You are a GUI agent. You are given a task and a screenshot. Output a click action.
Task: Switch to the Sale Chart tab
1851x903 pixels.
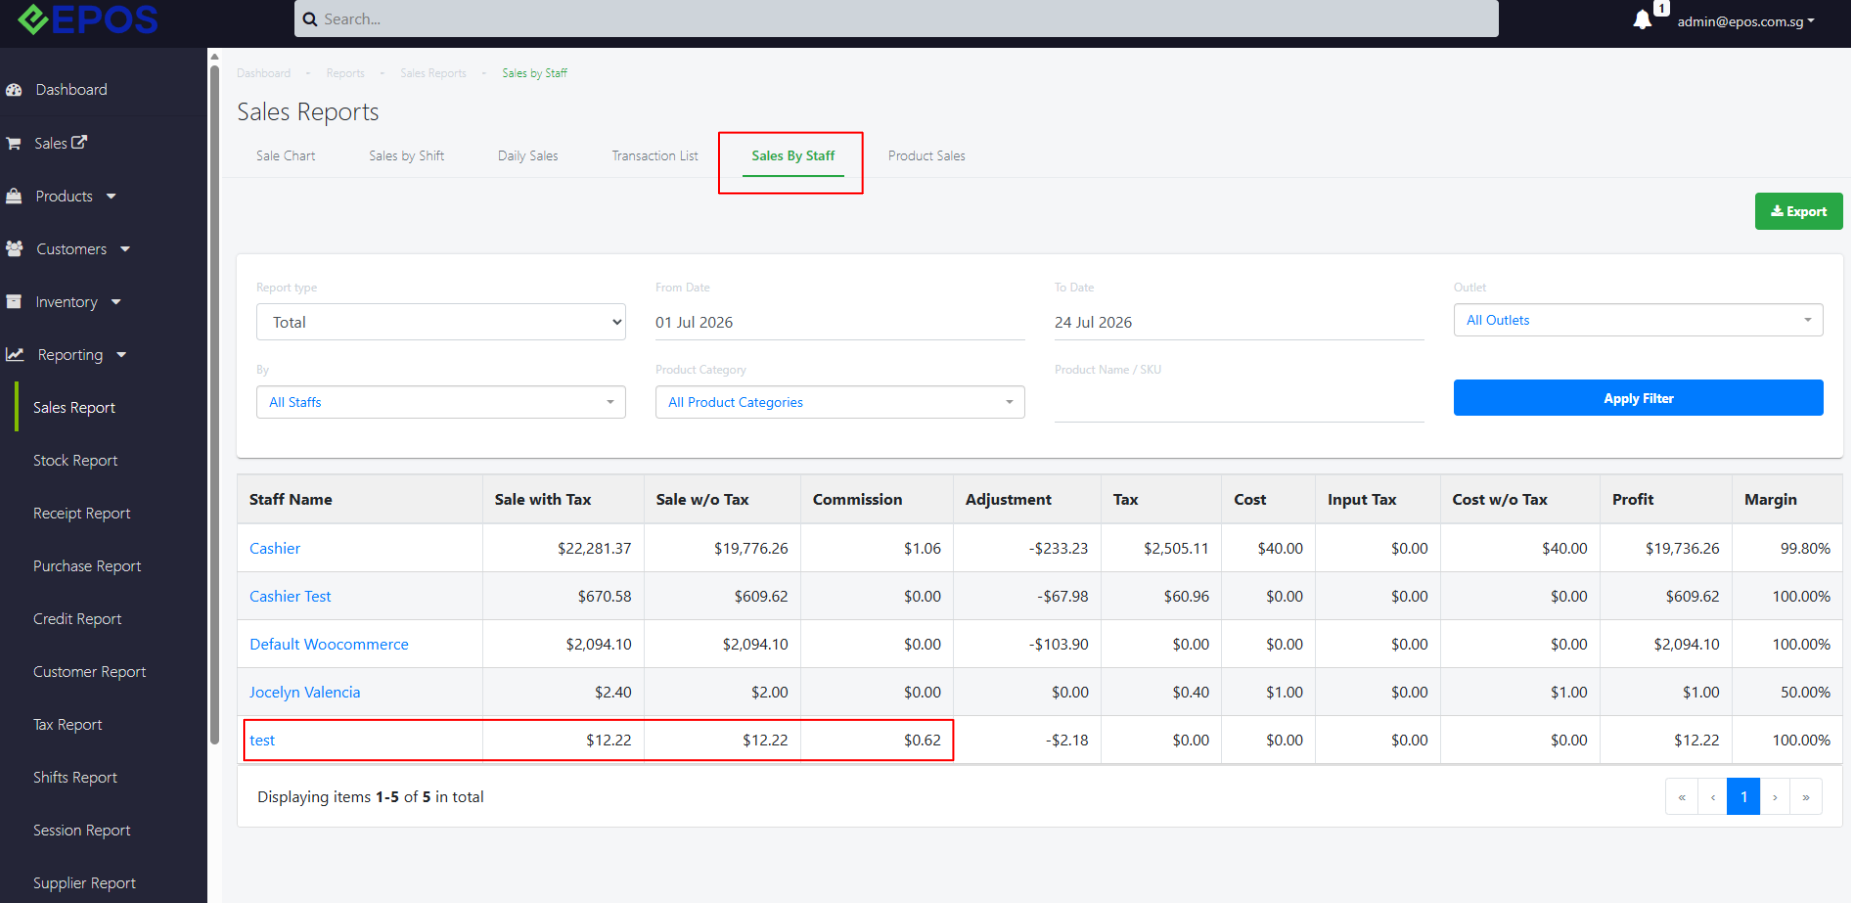click(286, 156)
